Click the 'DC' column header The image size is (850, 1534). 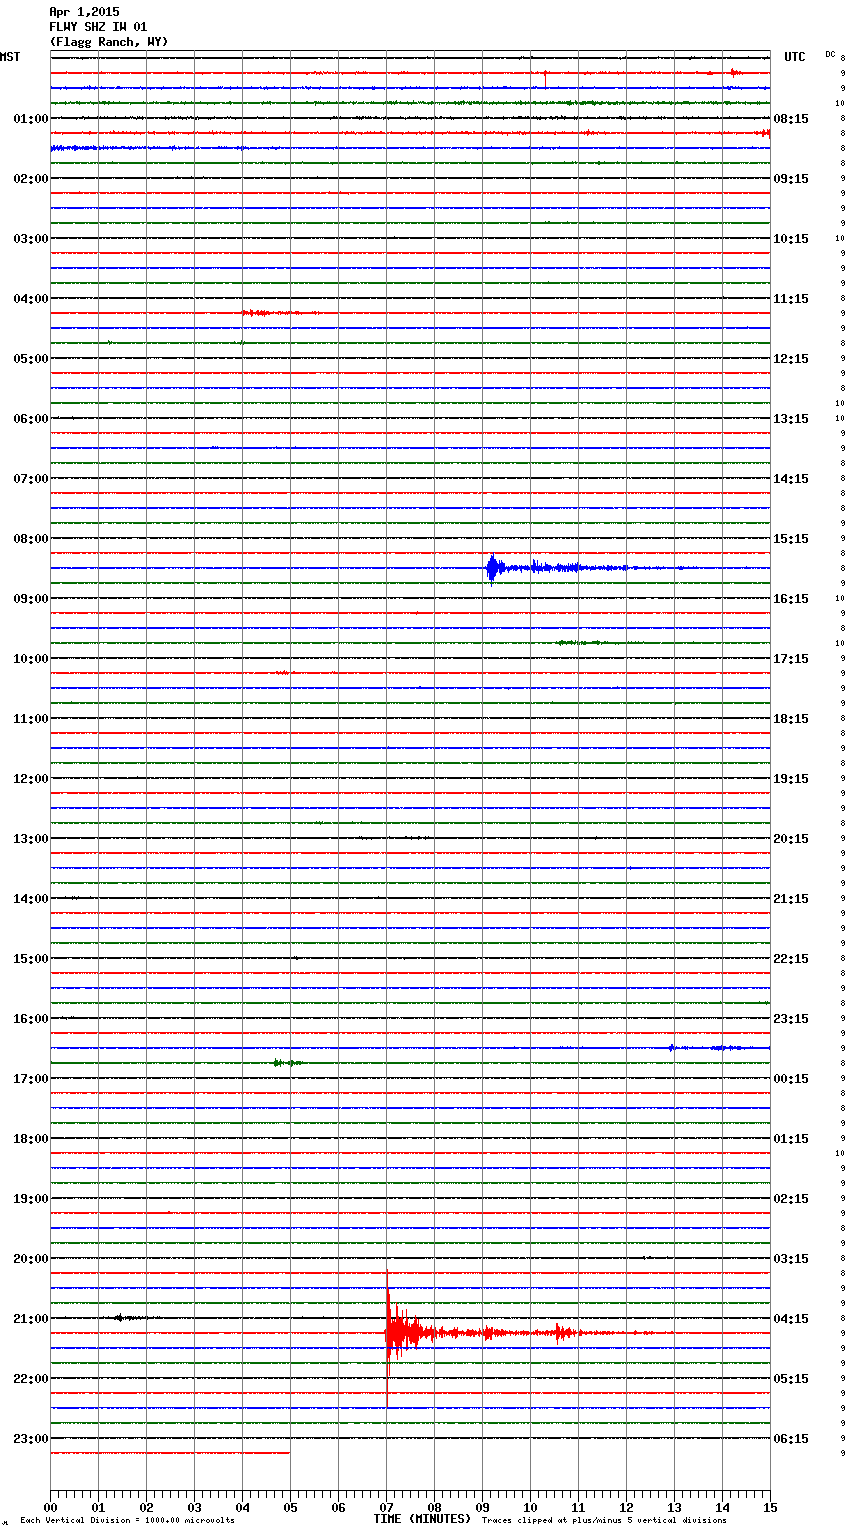(830, 54)
